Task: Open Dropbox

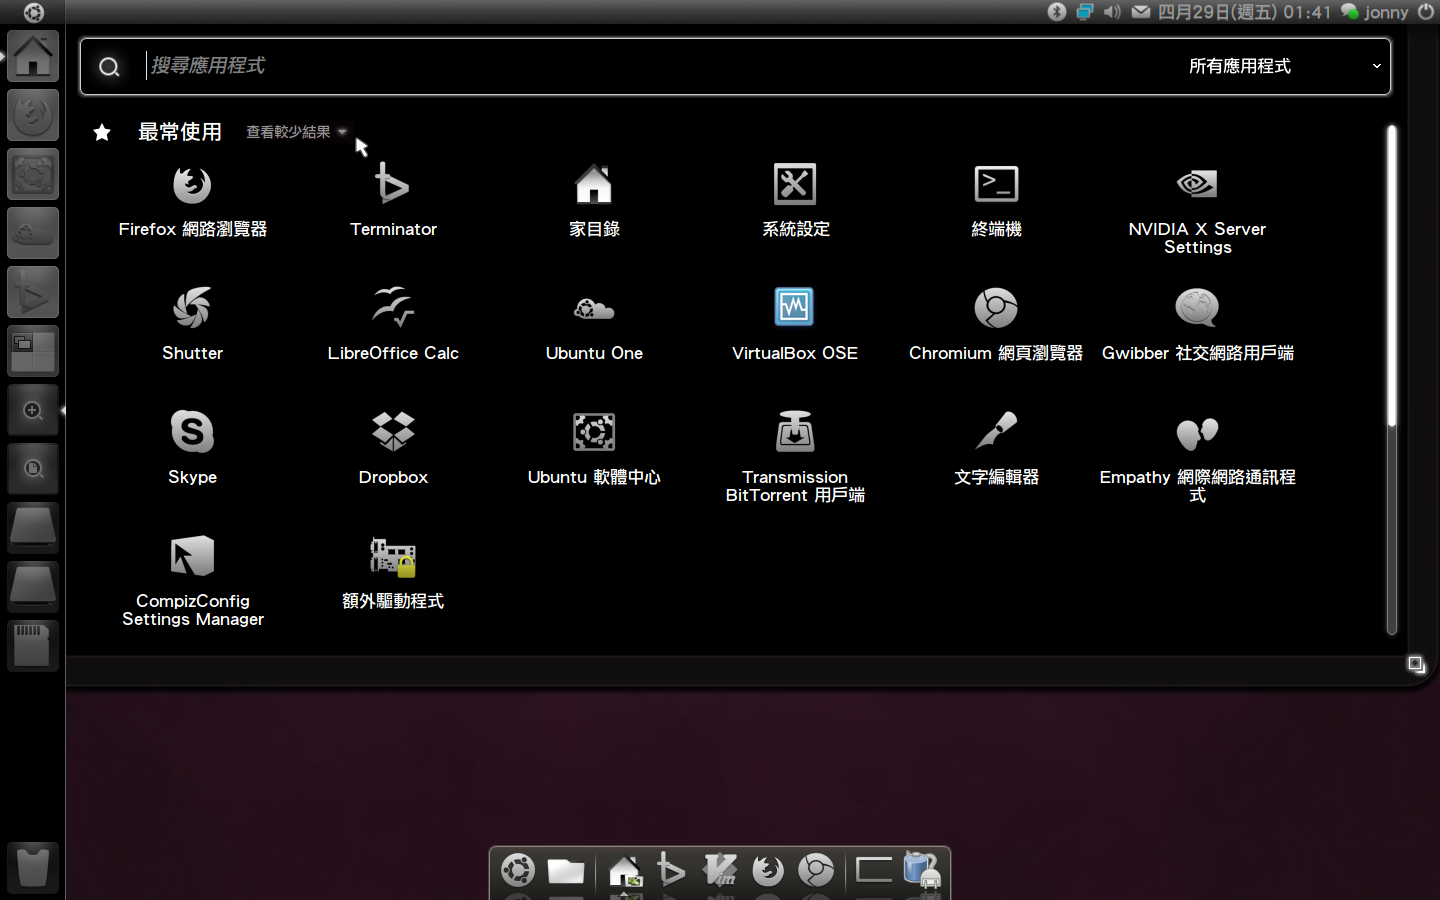Action: 393,450
